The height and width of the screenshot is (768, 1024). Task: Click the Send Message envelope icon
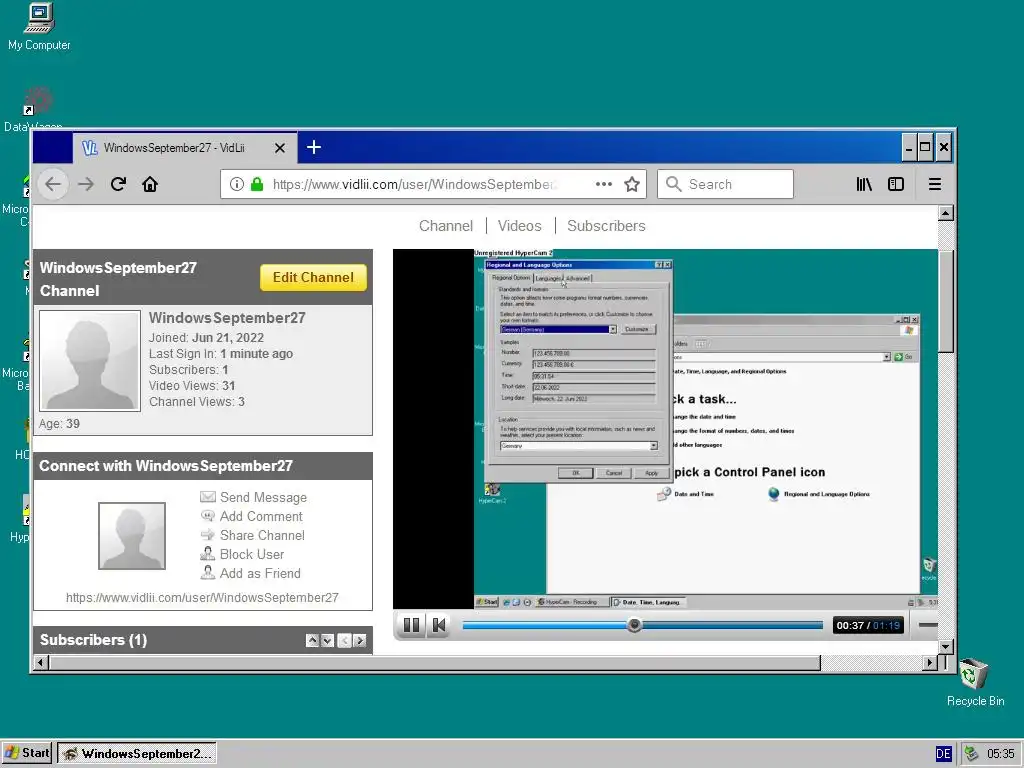(x=208, y=497)
